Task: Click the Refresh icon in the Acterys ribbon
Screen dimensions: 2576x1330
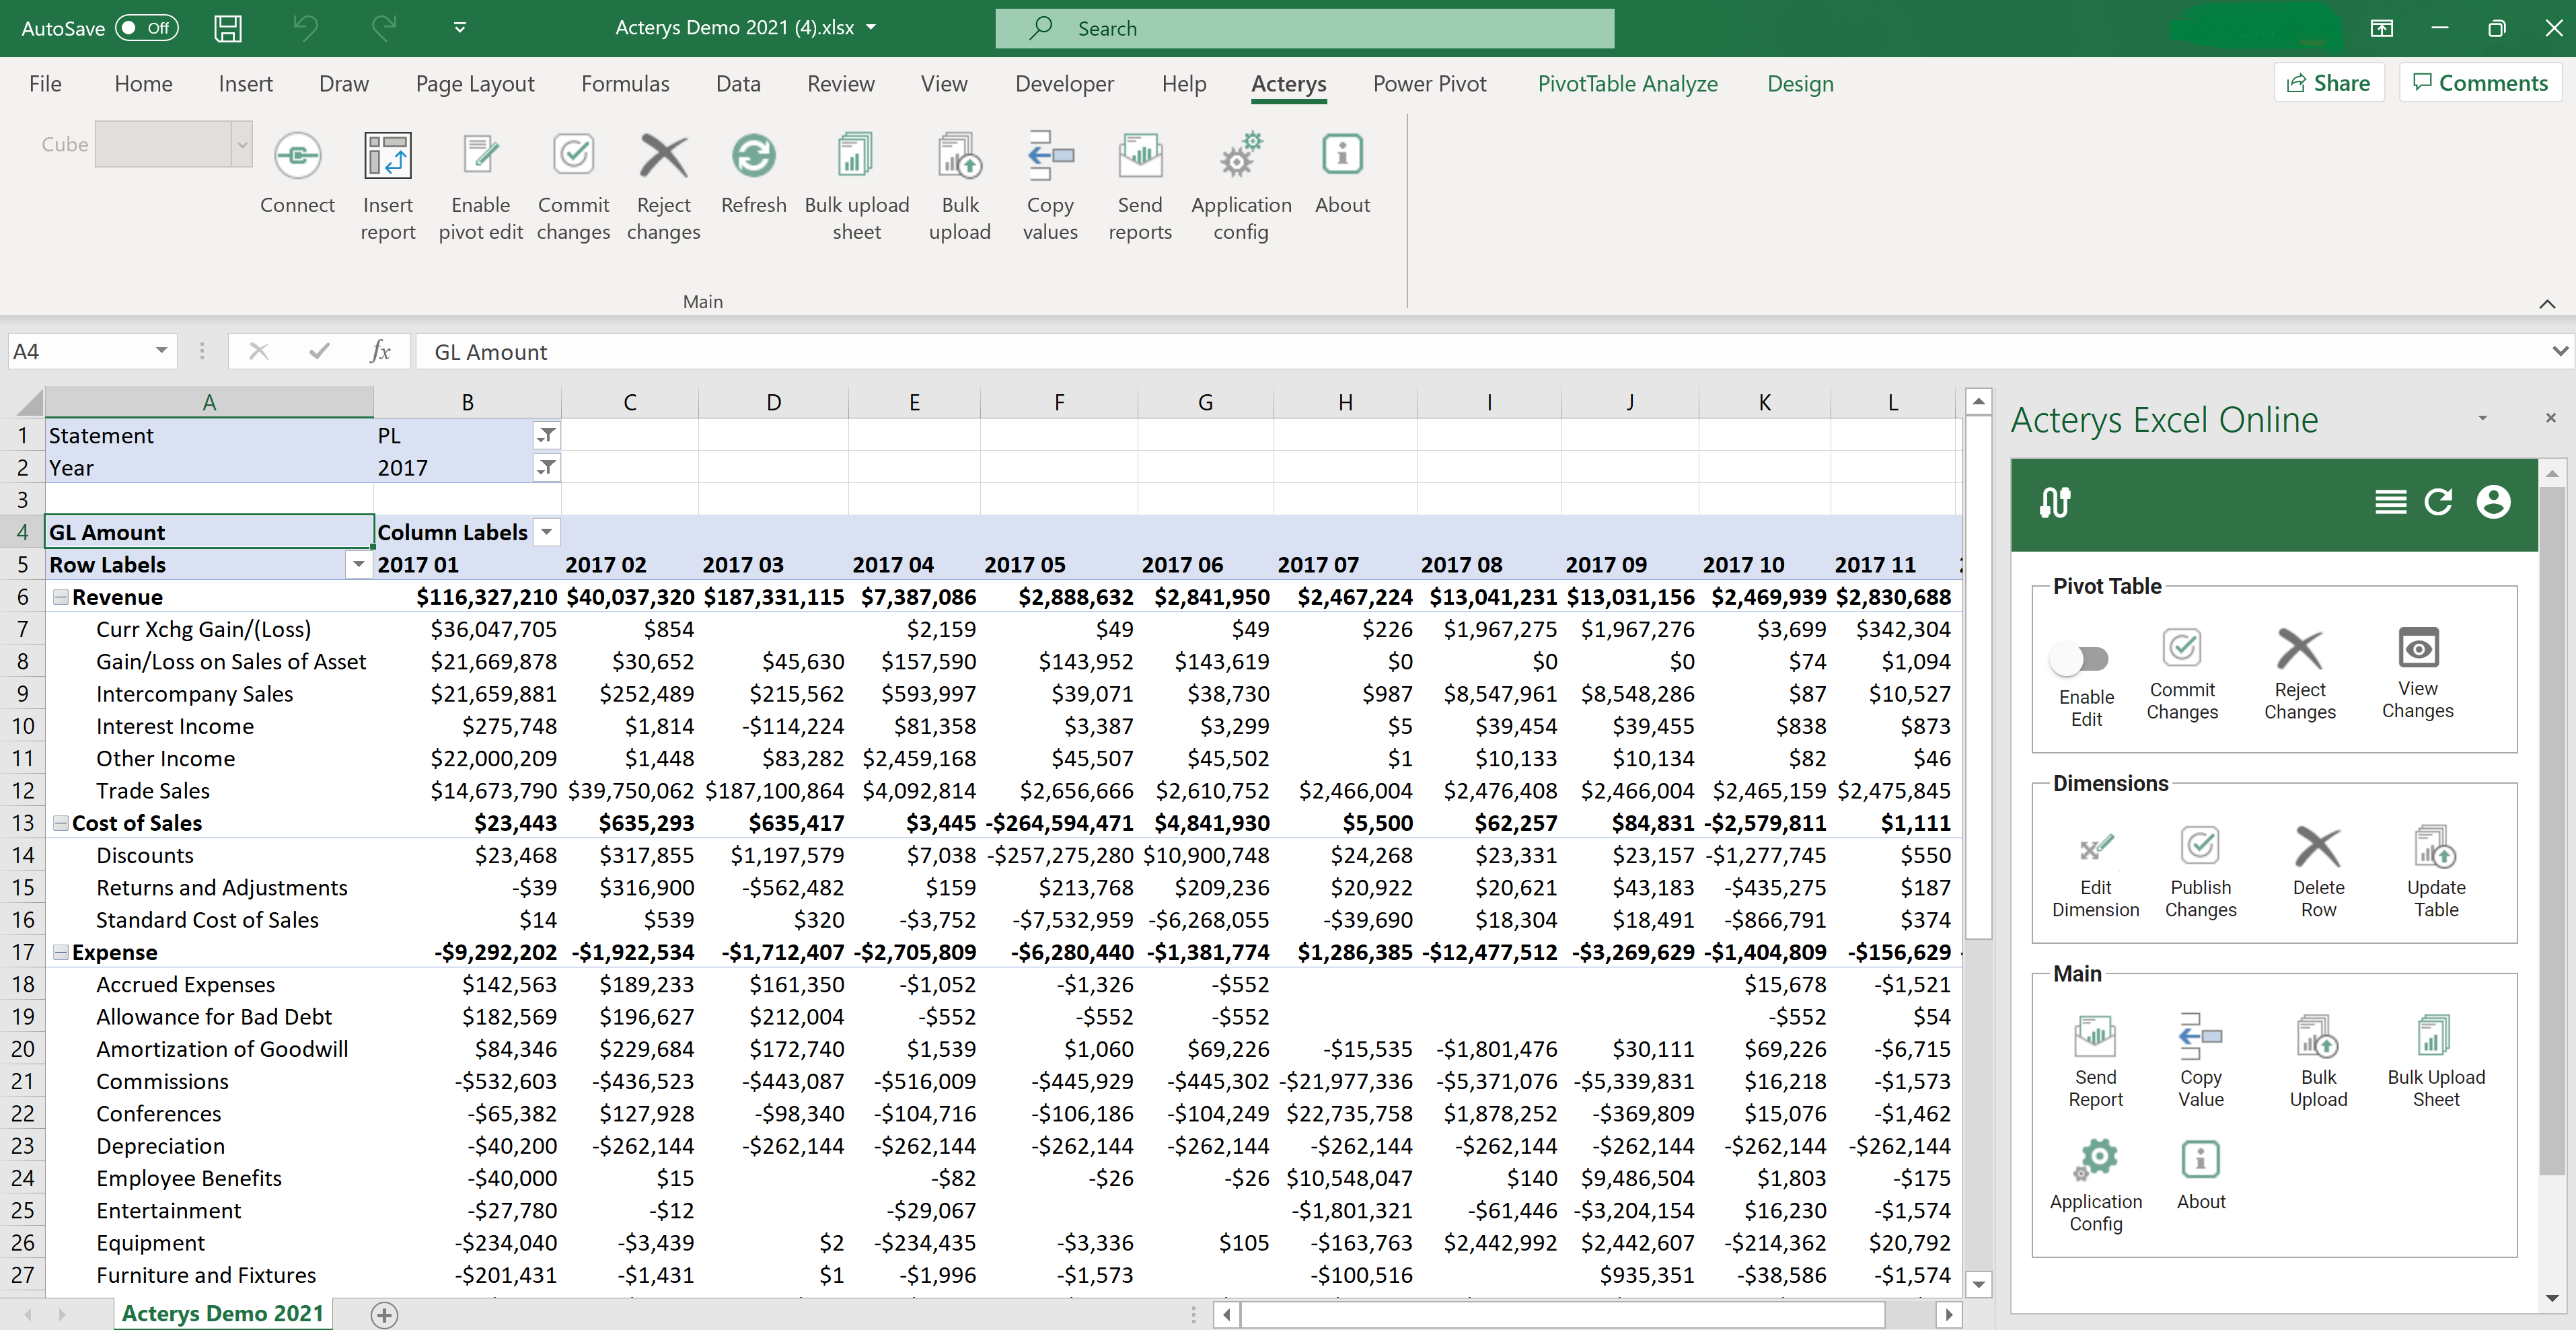Action: [x=753, y=156]
